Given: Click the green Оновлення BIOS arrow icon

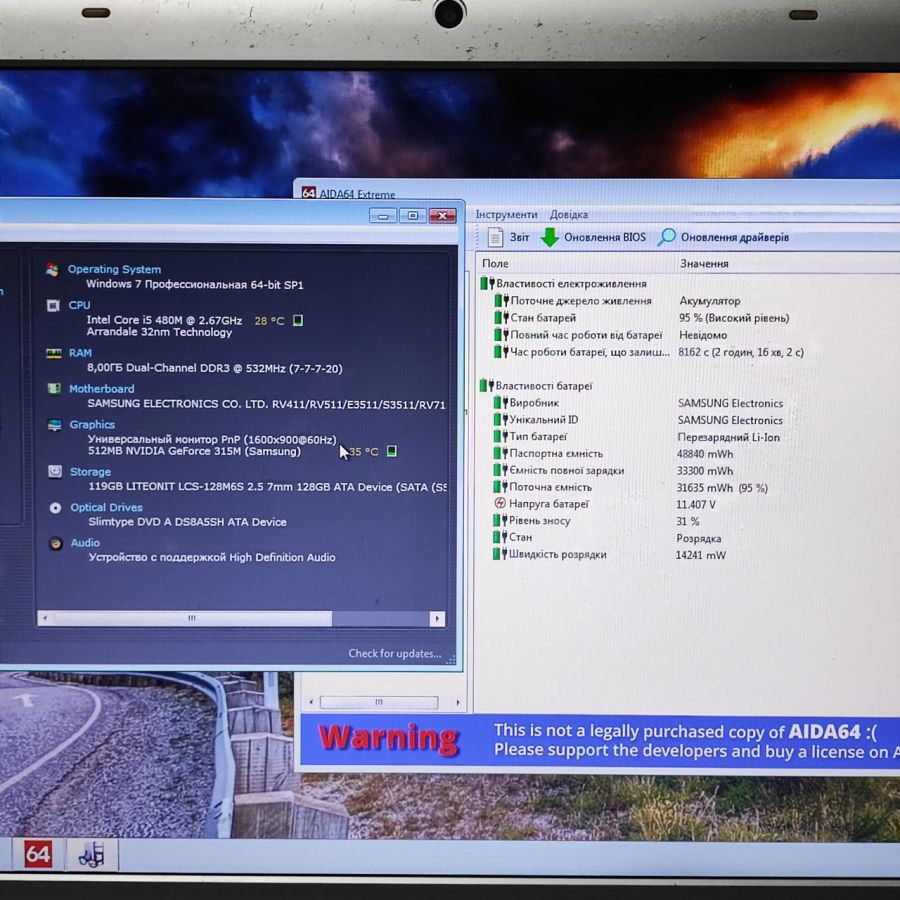Looking at the screenshot, I should [x=550, y=237].
